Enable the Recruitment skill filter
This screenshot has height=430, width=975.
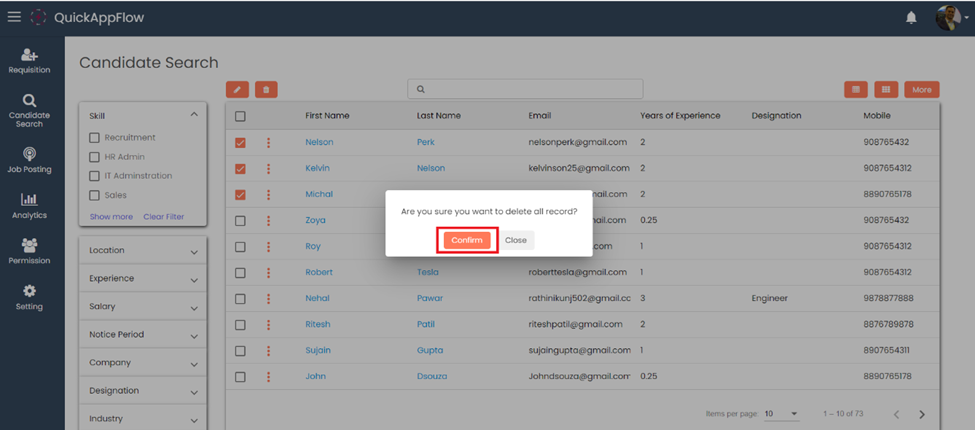coord(95,138)
